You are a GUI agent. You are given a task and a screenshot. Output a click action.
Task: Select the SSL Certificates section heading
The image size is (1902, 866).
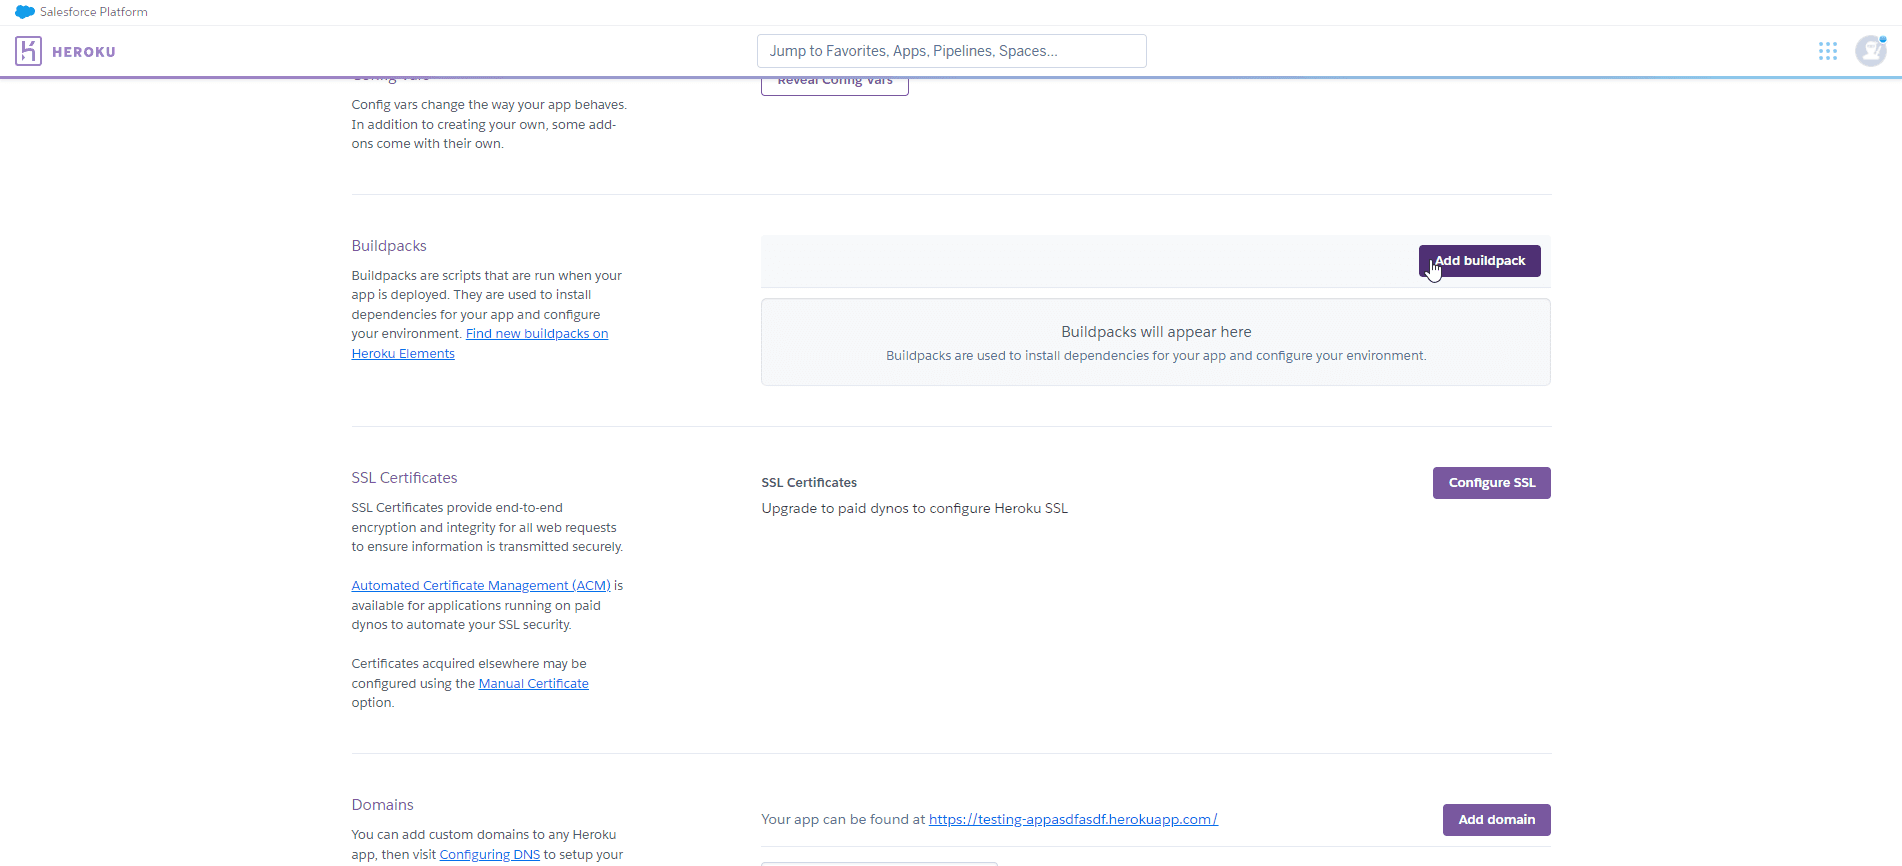[404, 478]
